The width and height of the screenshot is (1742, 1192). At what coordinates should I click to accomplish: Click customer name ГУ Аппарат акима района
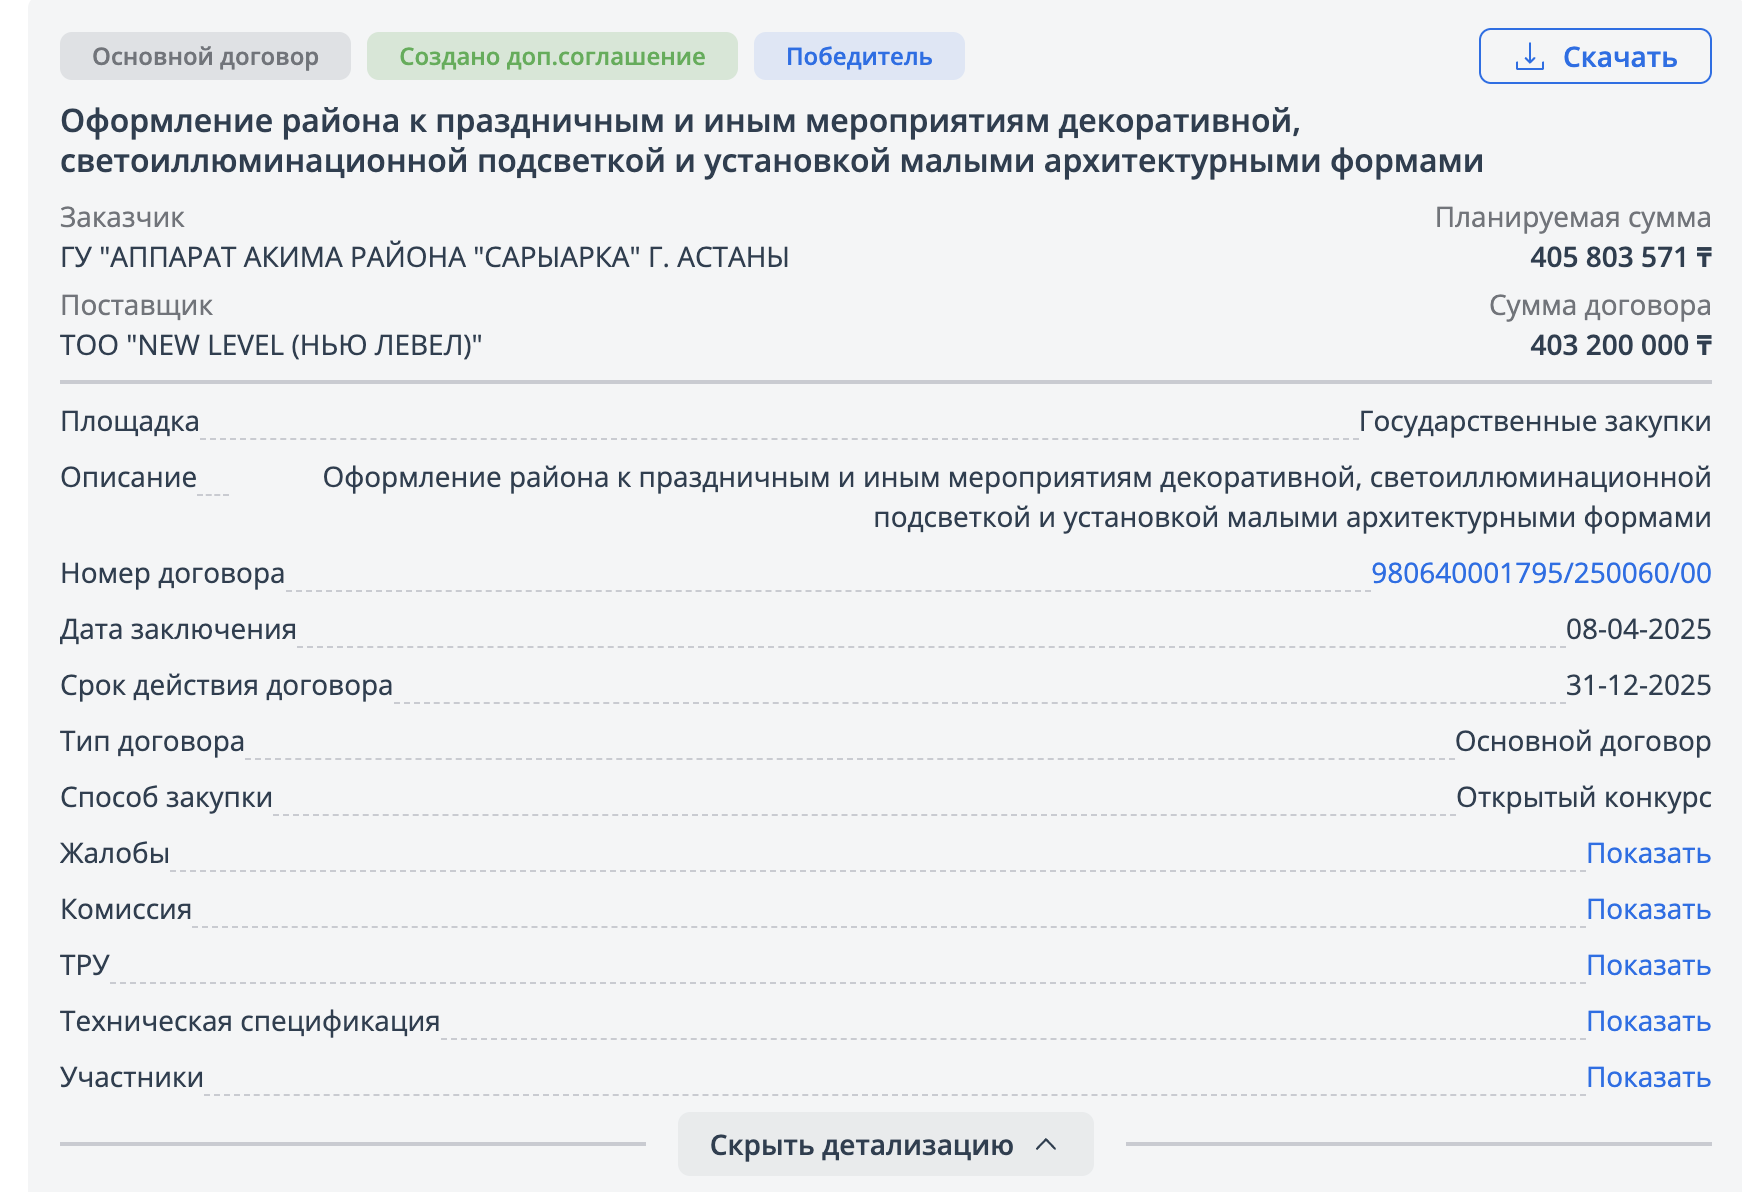424,257
